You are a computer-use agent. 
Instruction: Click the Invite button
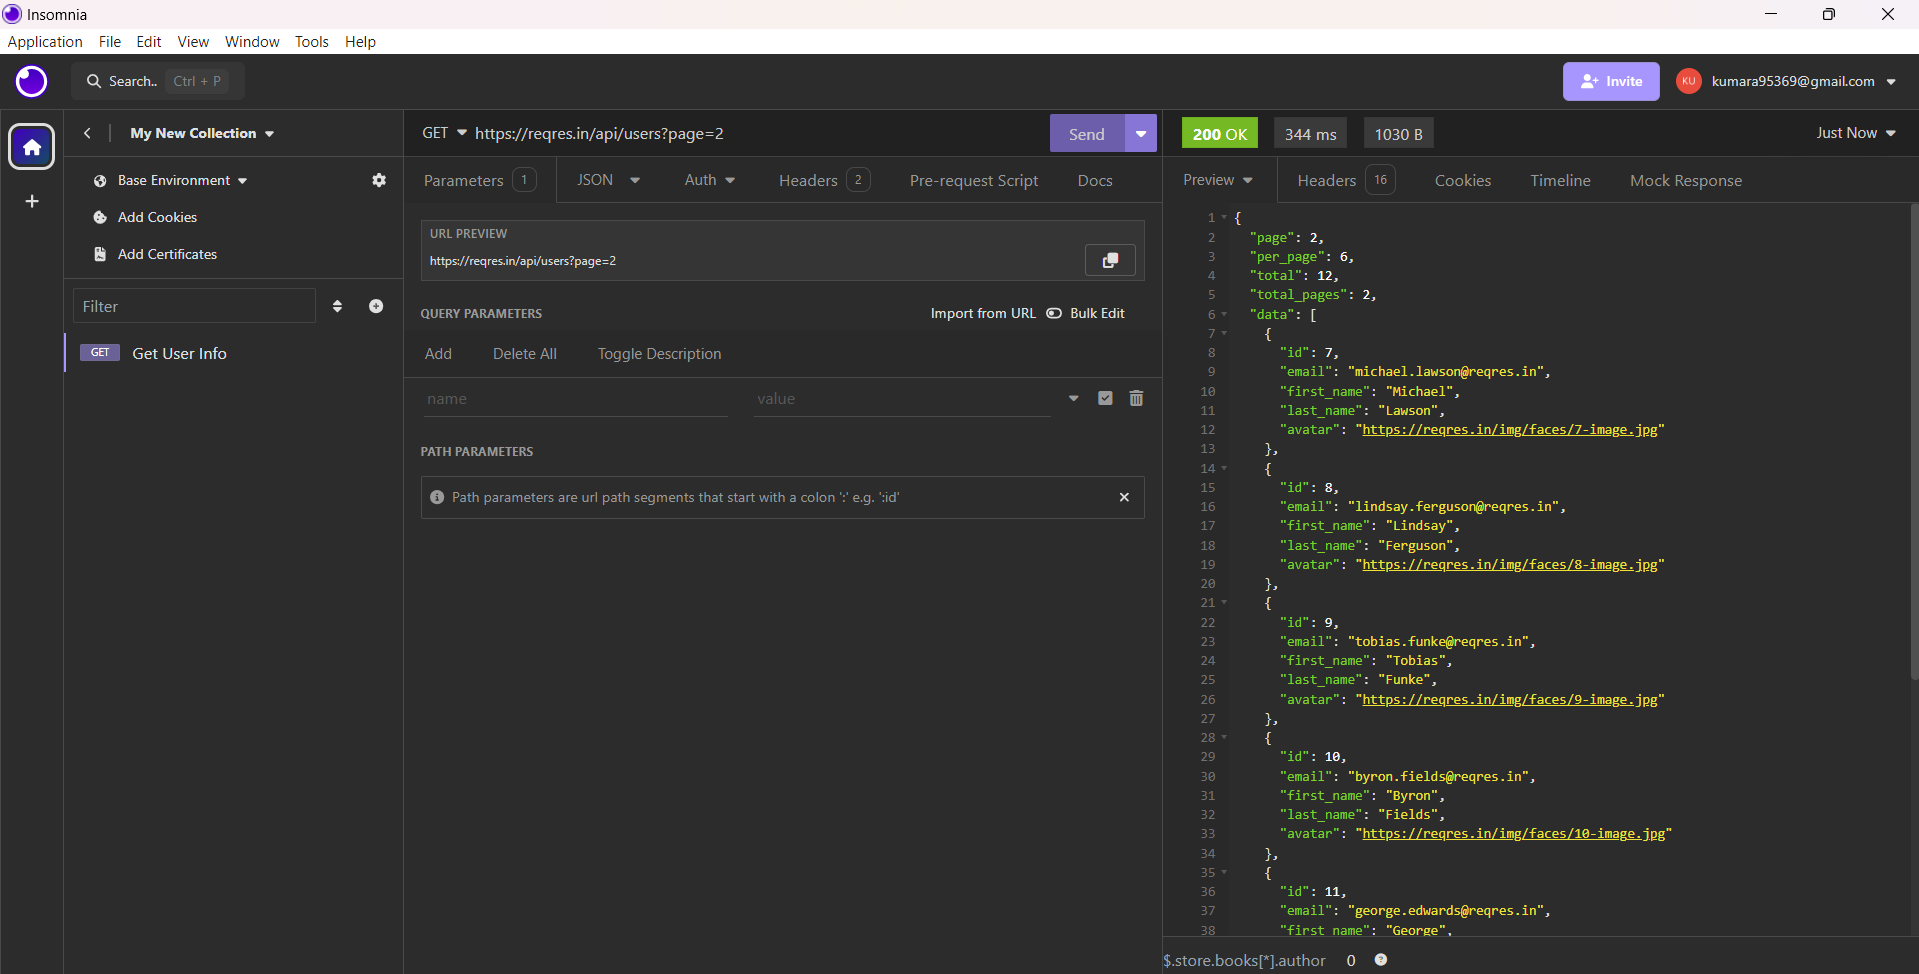pos(1611,81)
